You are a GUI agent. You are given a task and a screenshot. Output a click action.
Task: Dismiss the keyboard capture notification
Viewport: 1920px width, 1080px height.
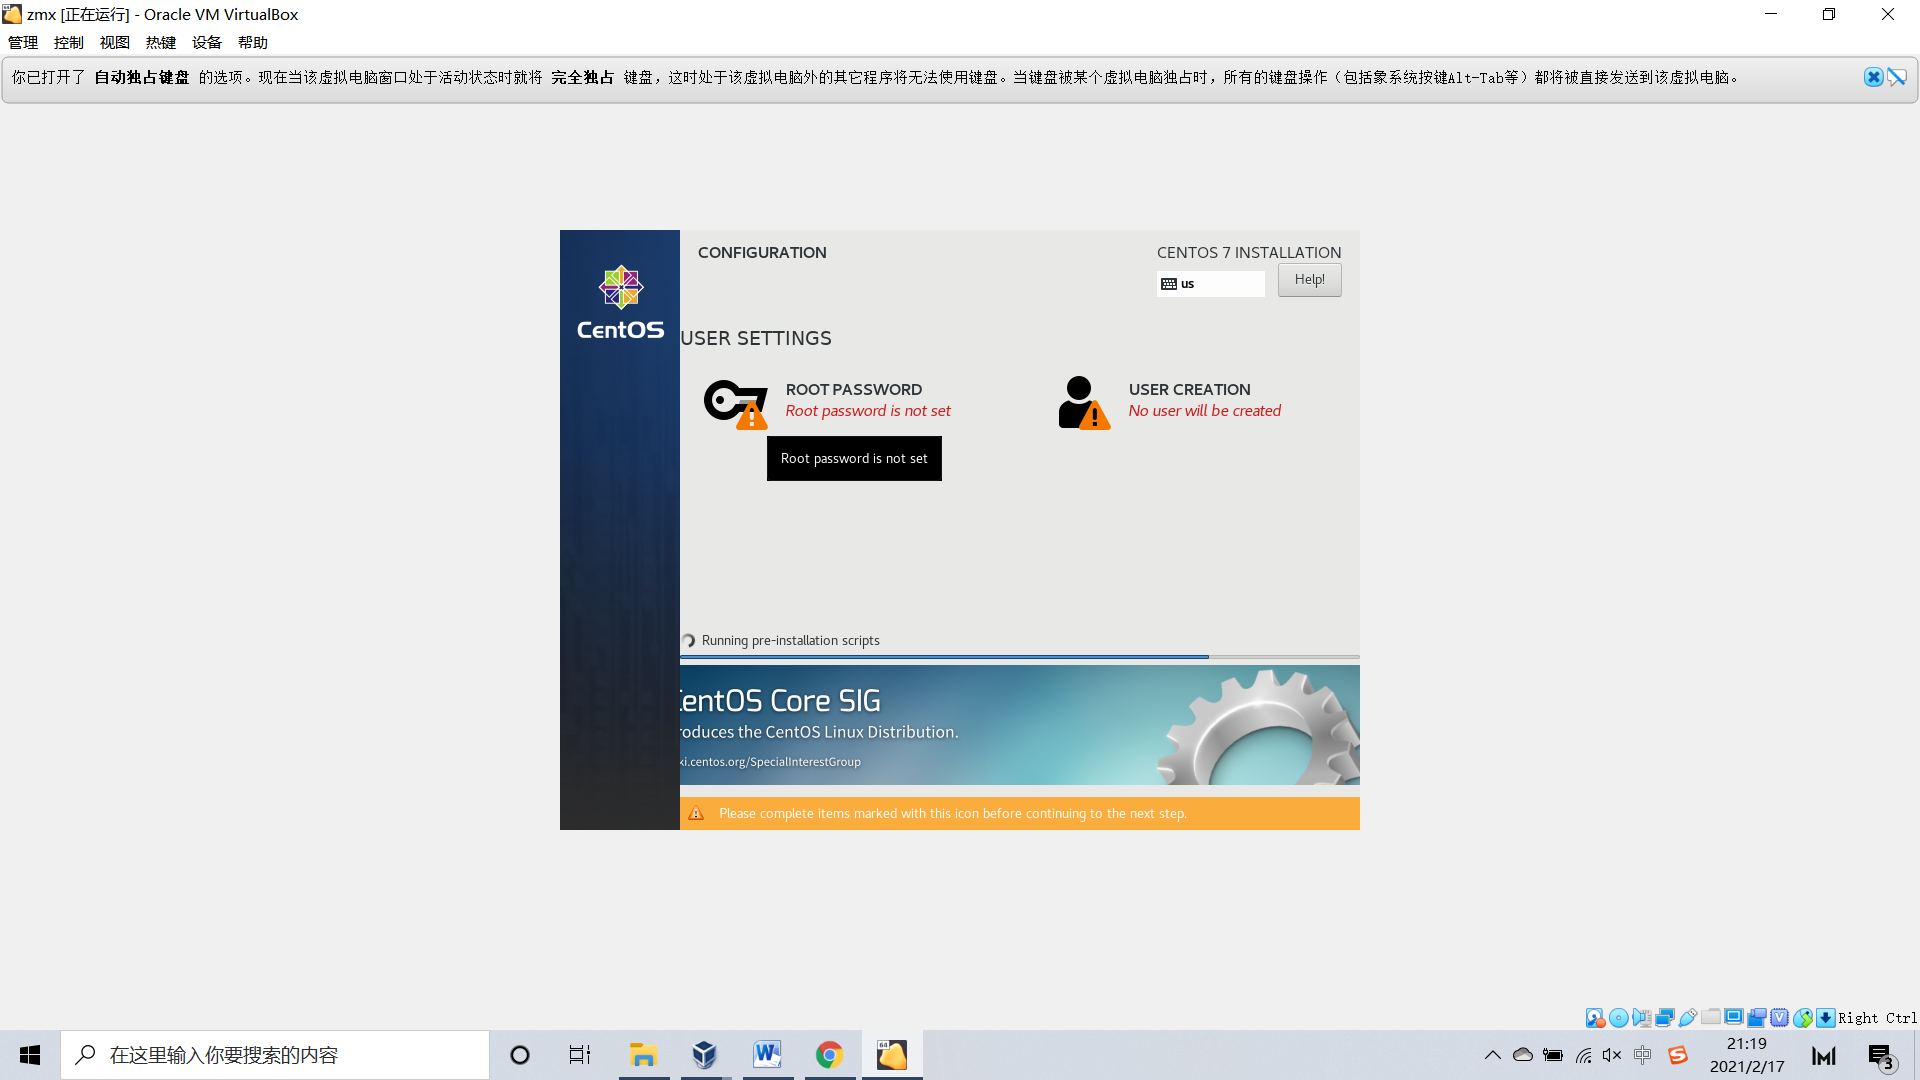(1873, 77)
